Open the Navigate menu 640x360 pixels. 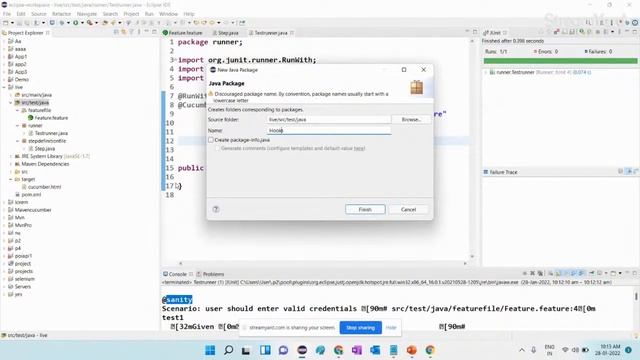(x=87, y=14)
